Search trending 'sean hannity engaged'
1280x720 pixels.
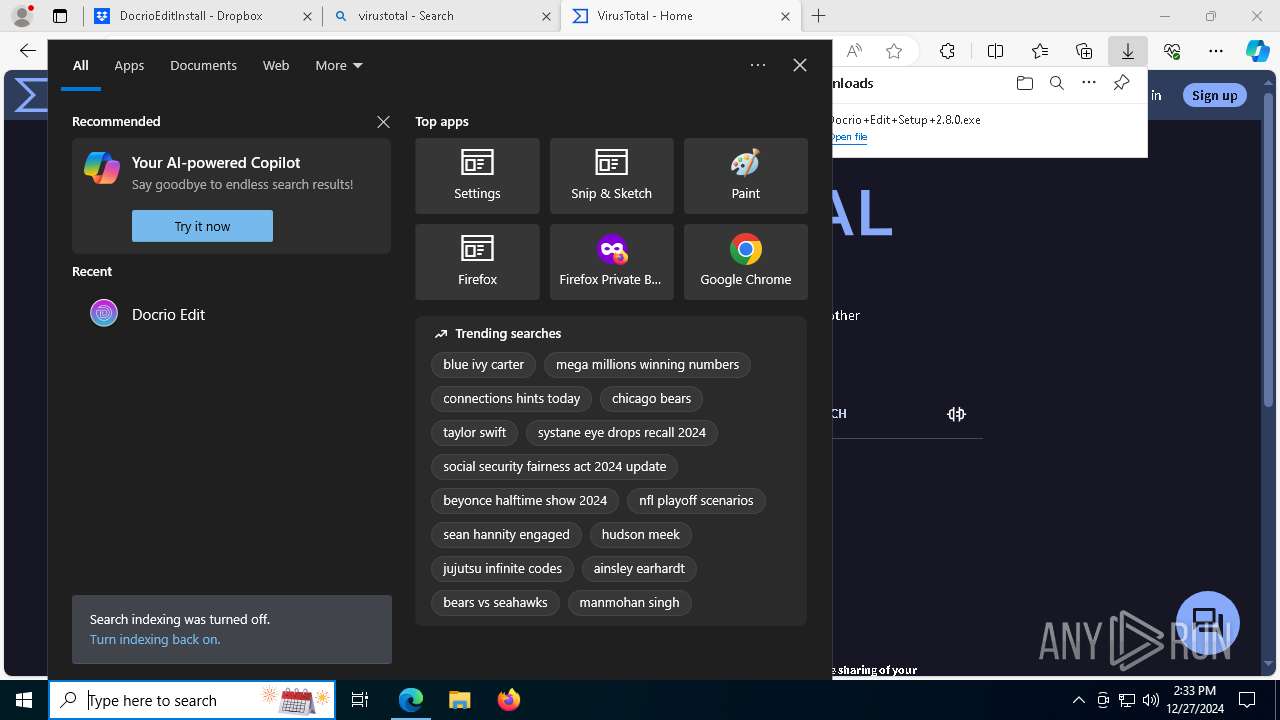point(506,535)
